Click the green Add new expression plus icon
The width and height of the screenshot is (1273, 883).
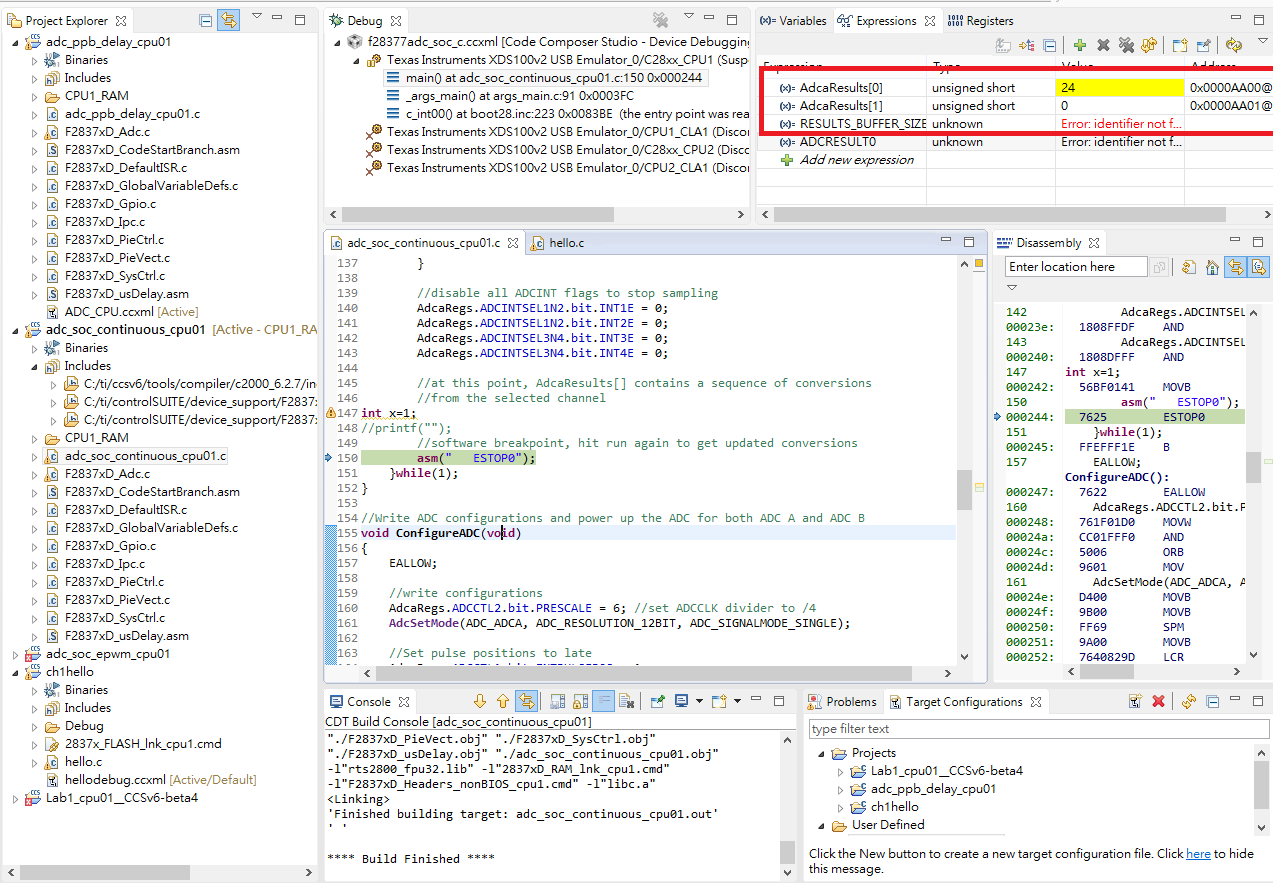(1080, 45)
